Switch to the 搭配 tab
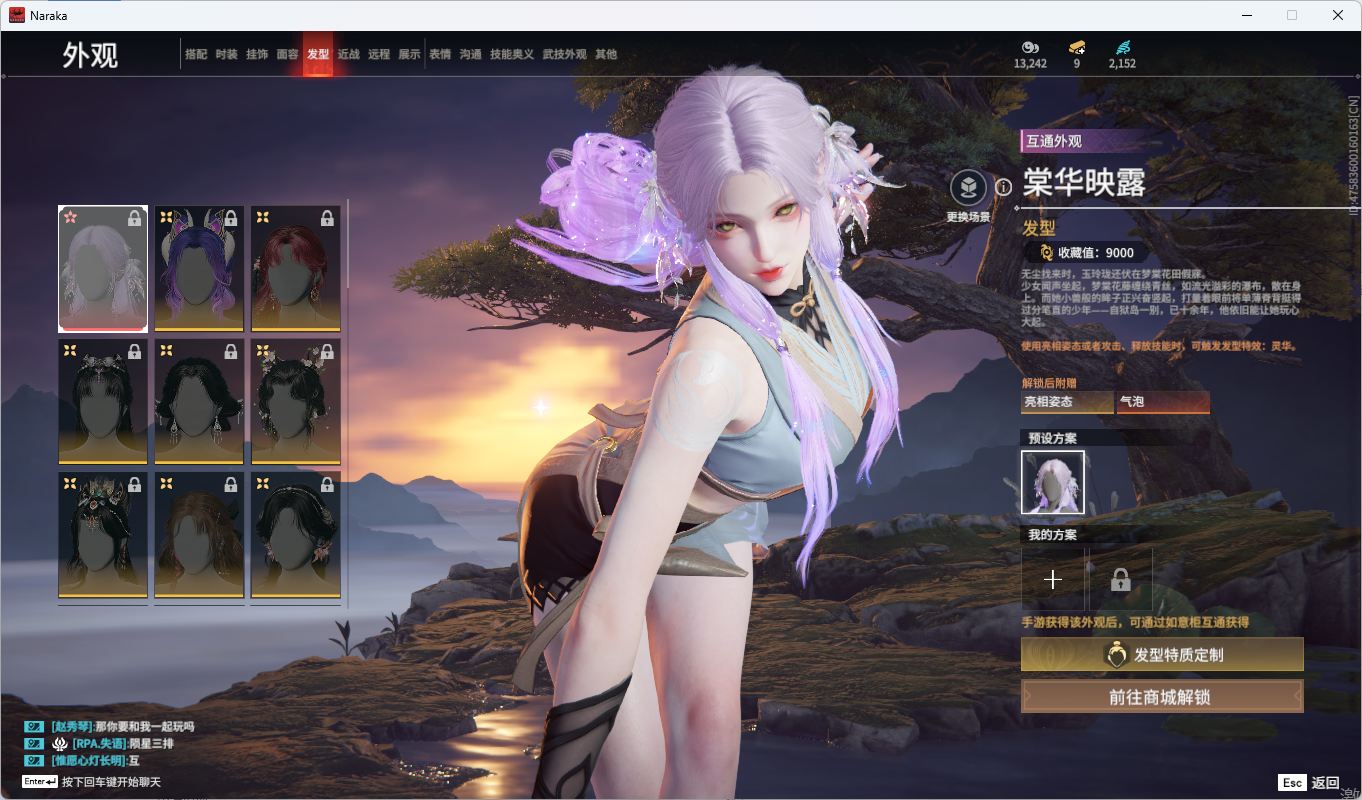Screen dimensions: 1362x800 click(196, 54)
